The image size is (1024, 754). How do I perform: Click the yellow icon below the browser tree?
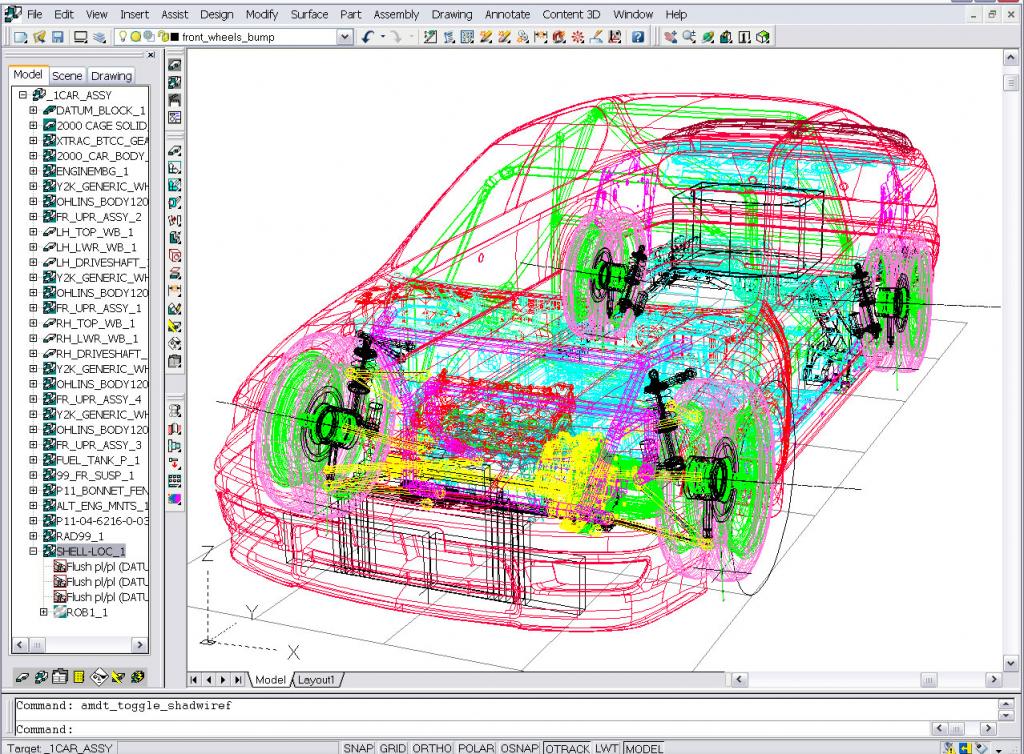click(78, 677)
